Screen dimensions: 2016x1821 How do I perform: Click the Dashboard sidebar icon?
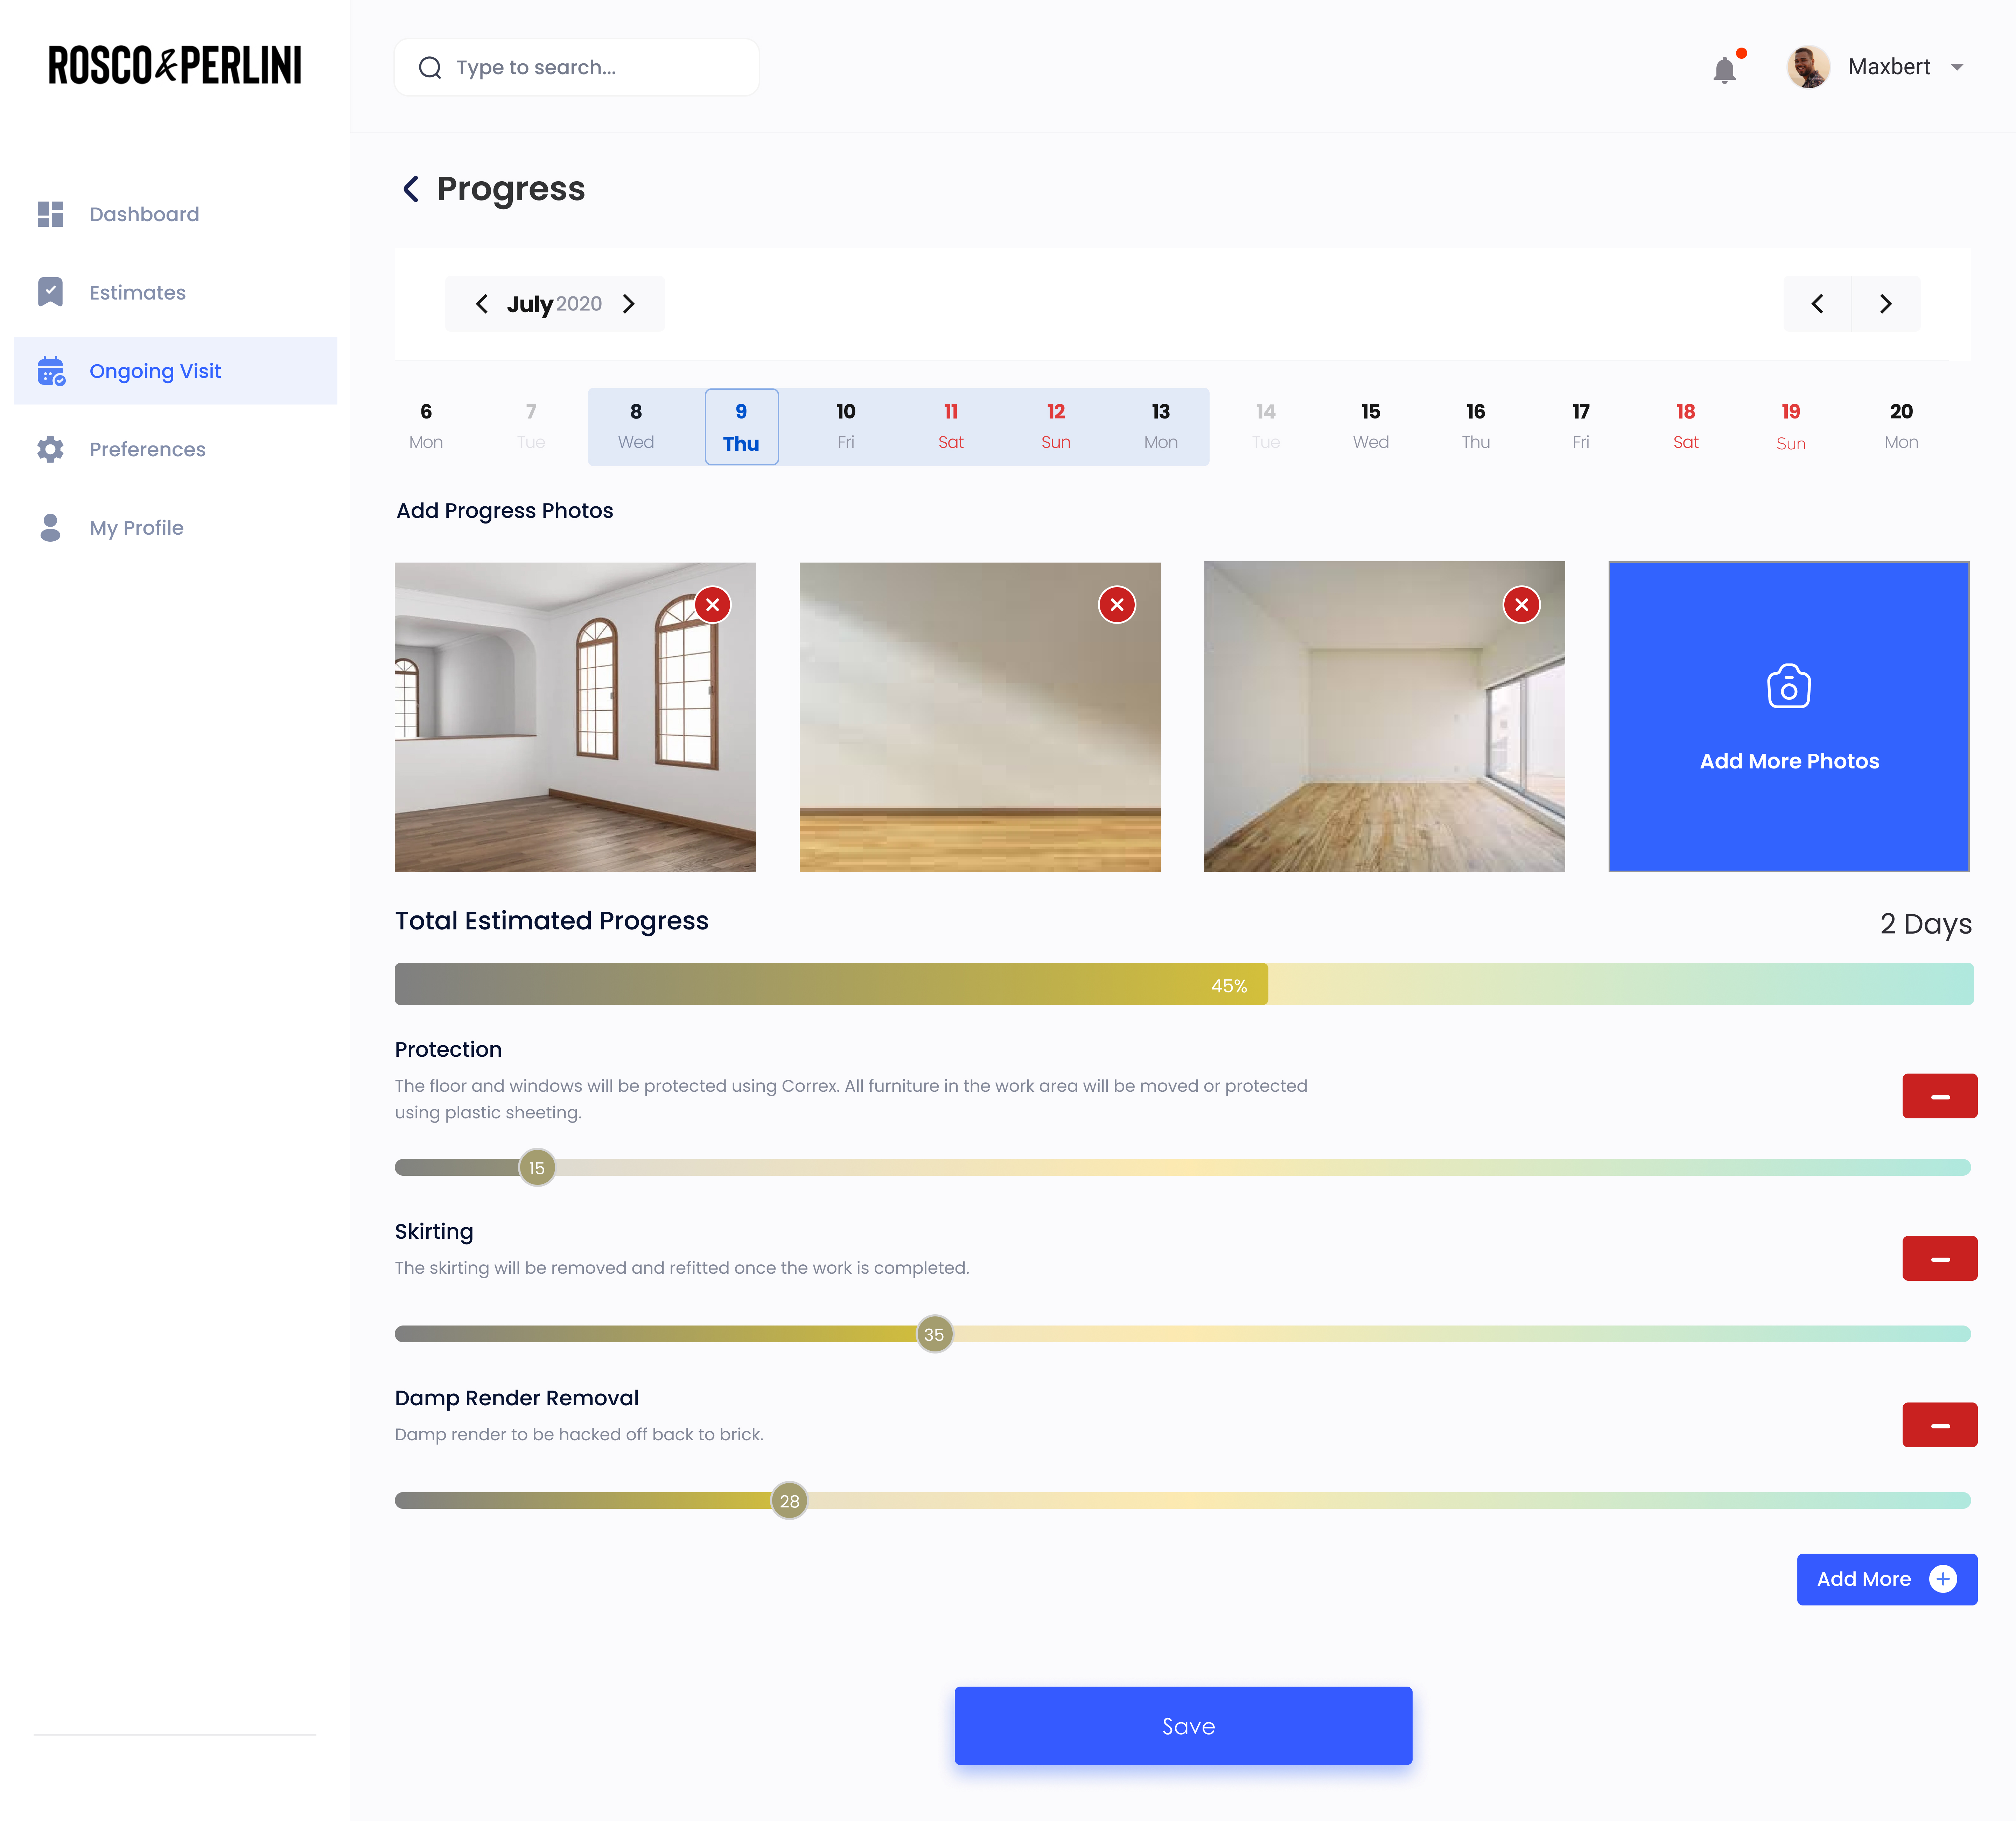[x=50, y=214]
